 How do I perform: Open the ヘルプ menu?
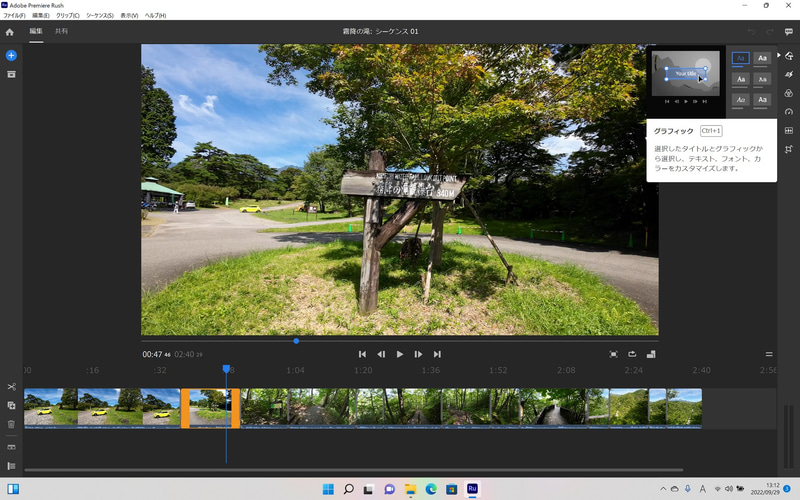click(x=155, y=15)
